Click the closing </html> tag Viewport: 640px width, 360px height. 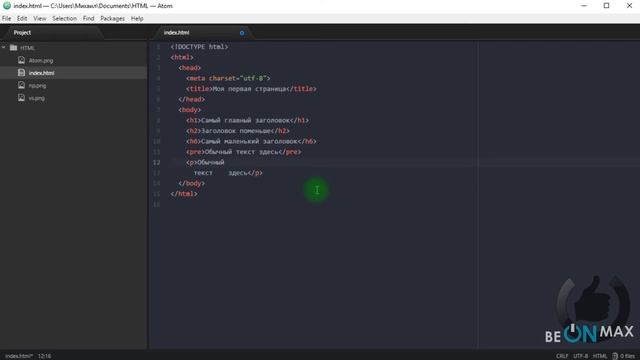pos(184,194)
